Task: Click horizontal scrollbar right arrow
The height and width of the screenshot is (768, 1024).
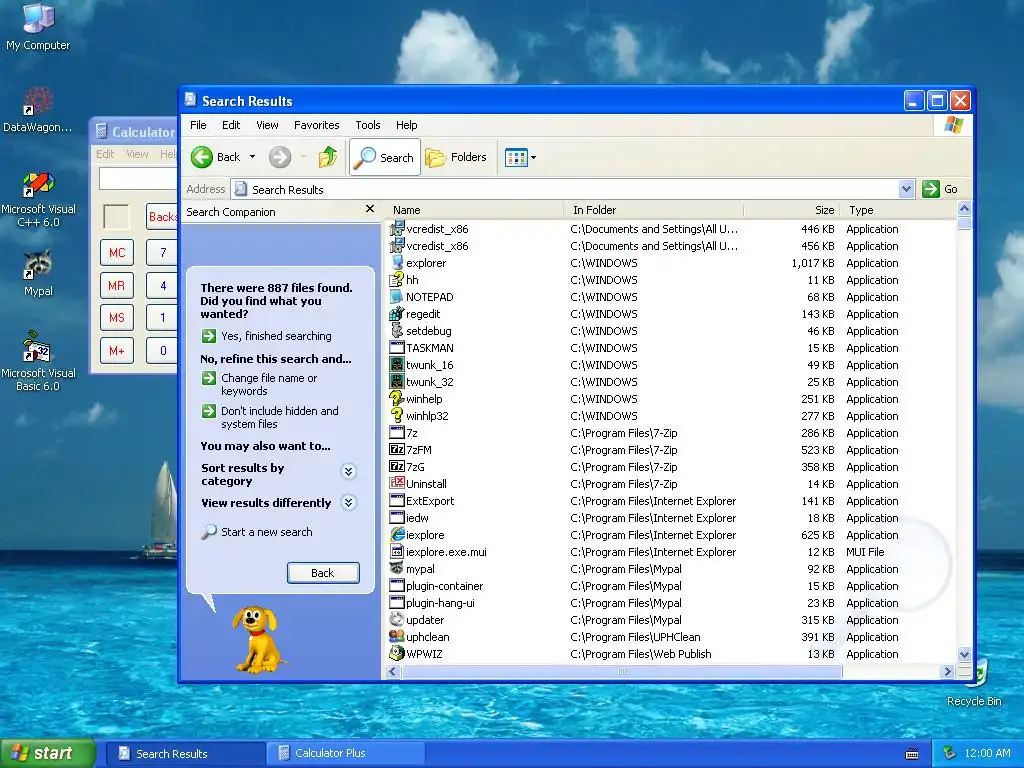Action: [947, 671]
